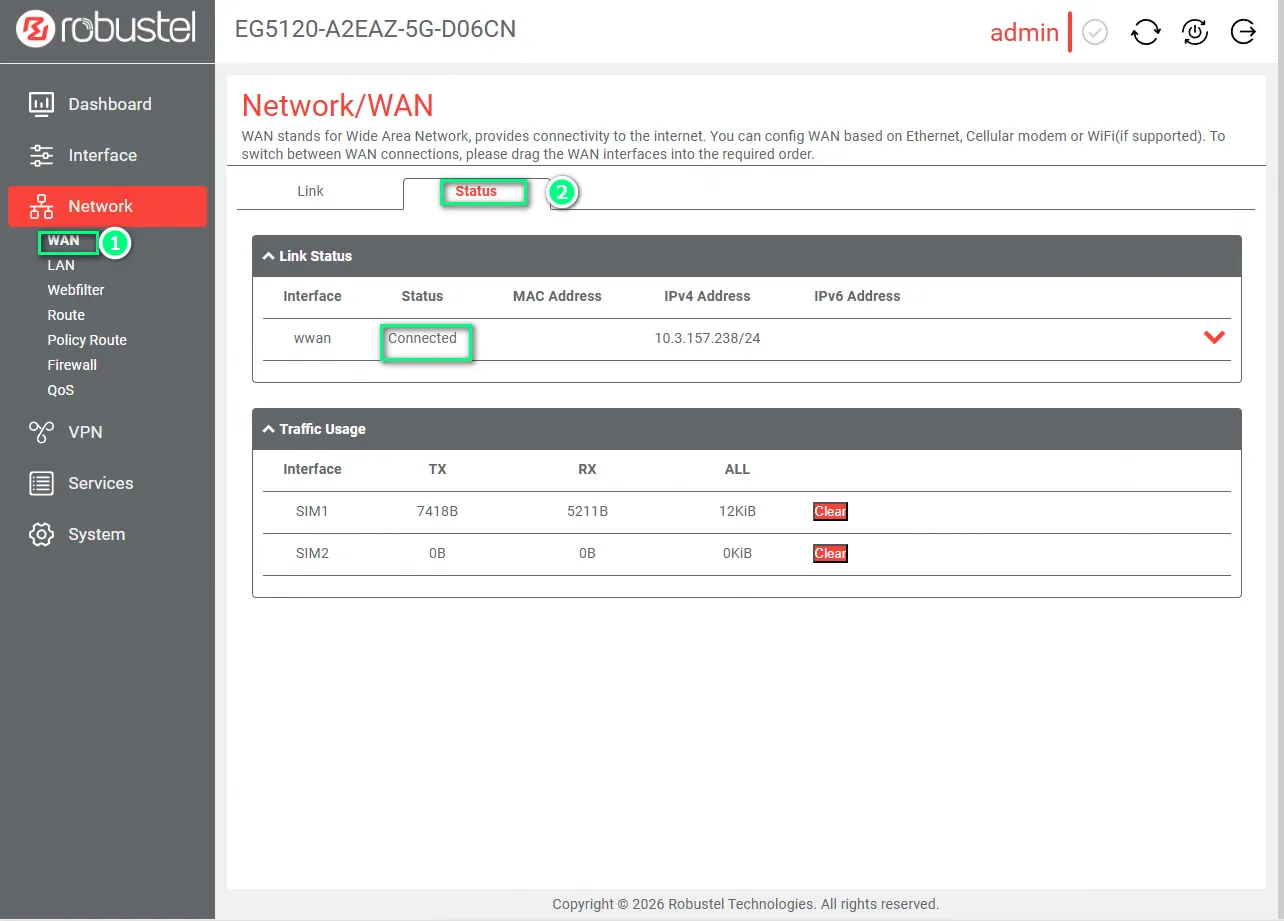Clear traffic usage for SIM2
1284x921 pixels.
click(x=830, y=554)
